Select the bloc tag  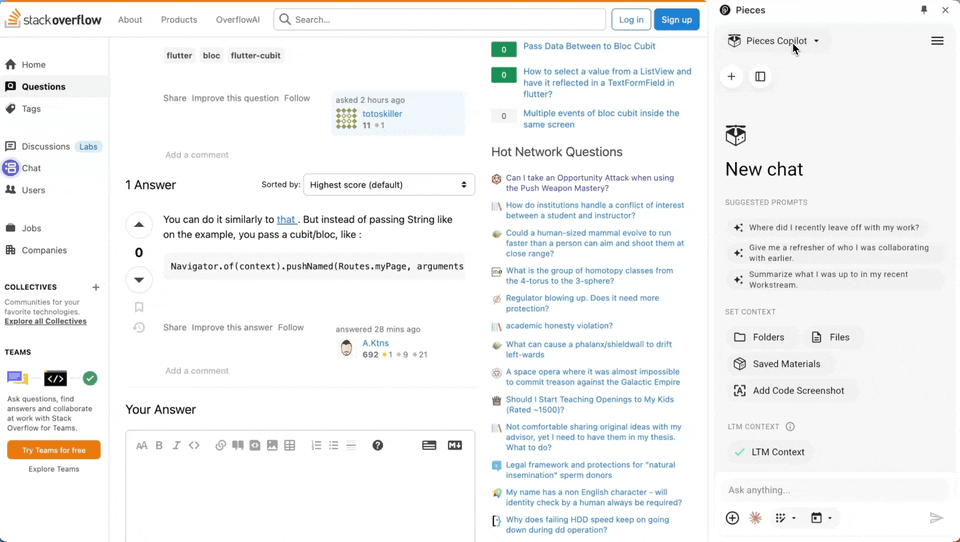tap(211, 55)
